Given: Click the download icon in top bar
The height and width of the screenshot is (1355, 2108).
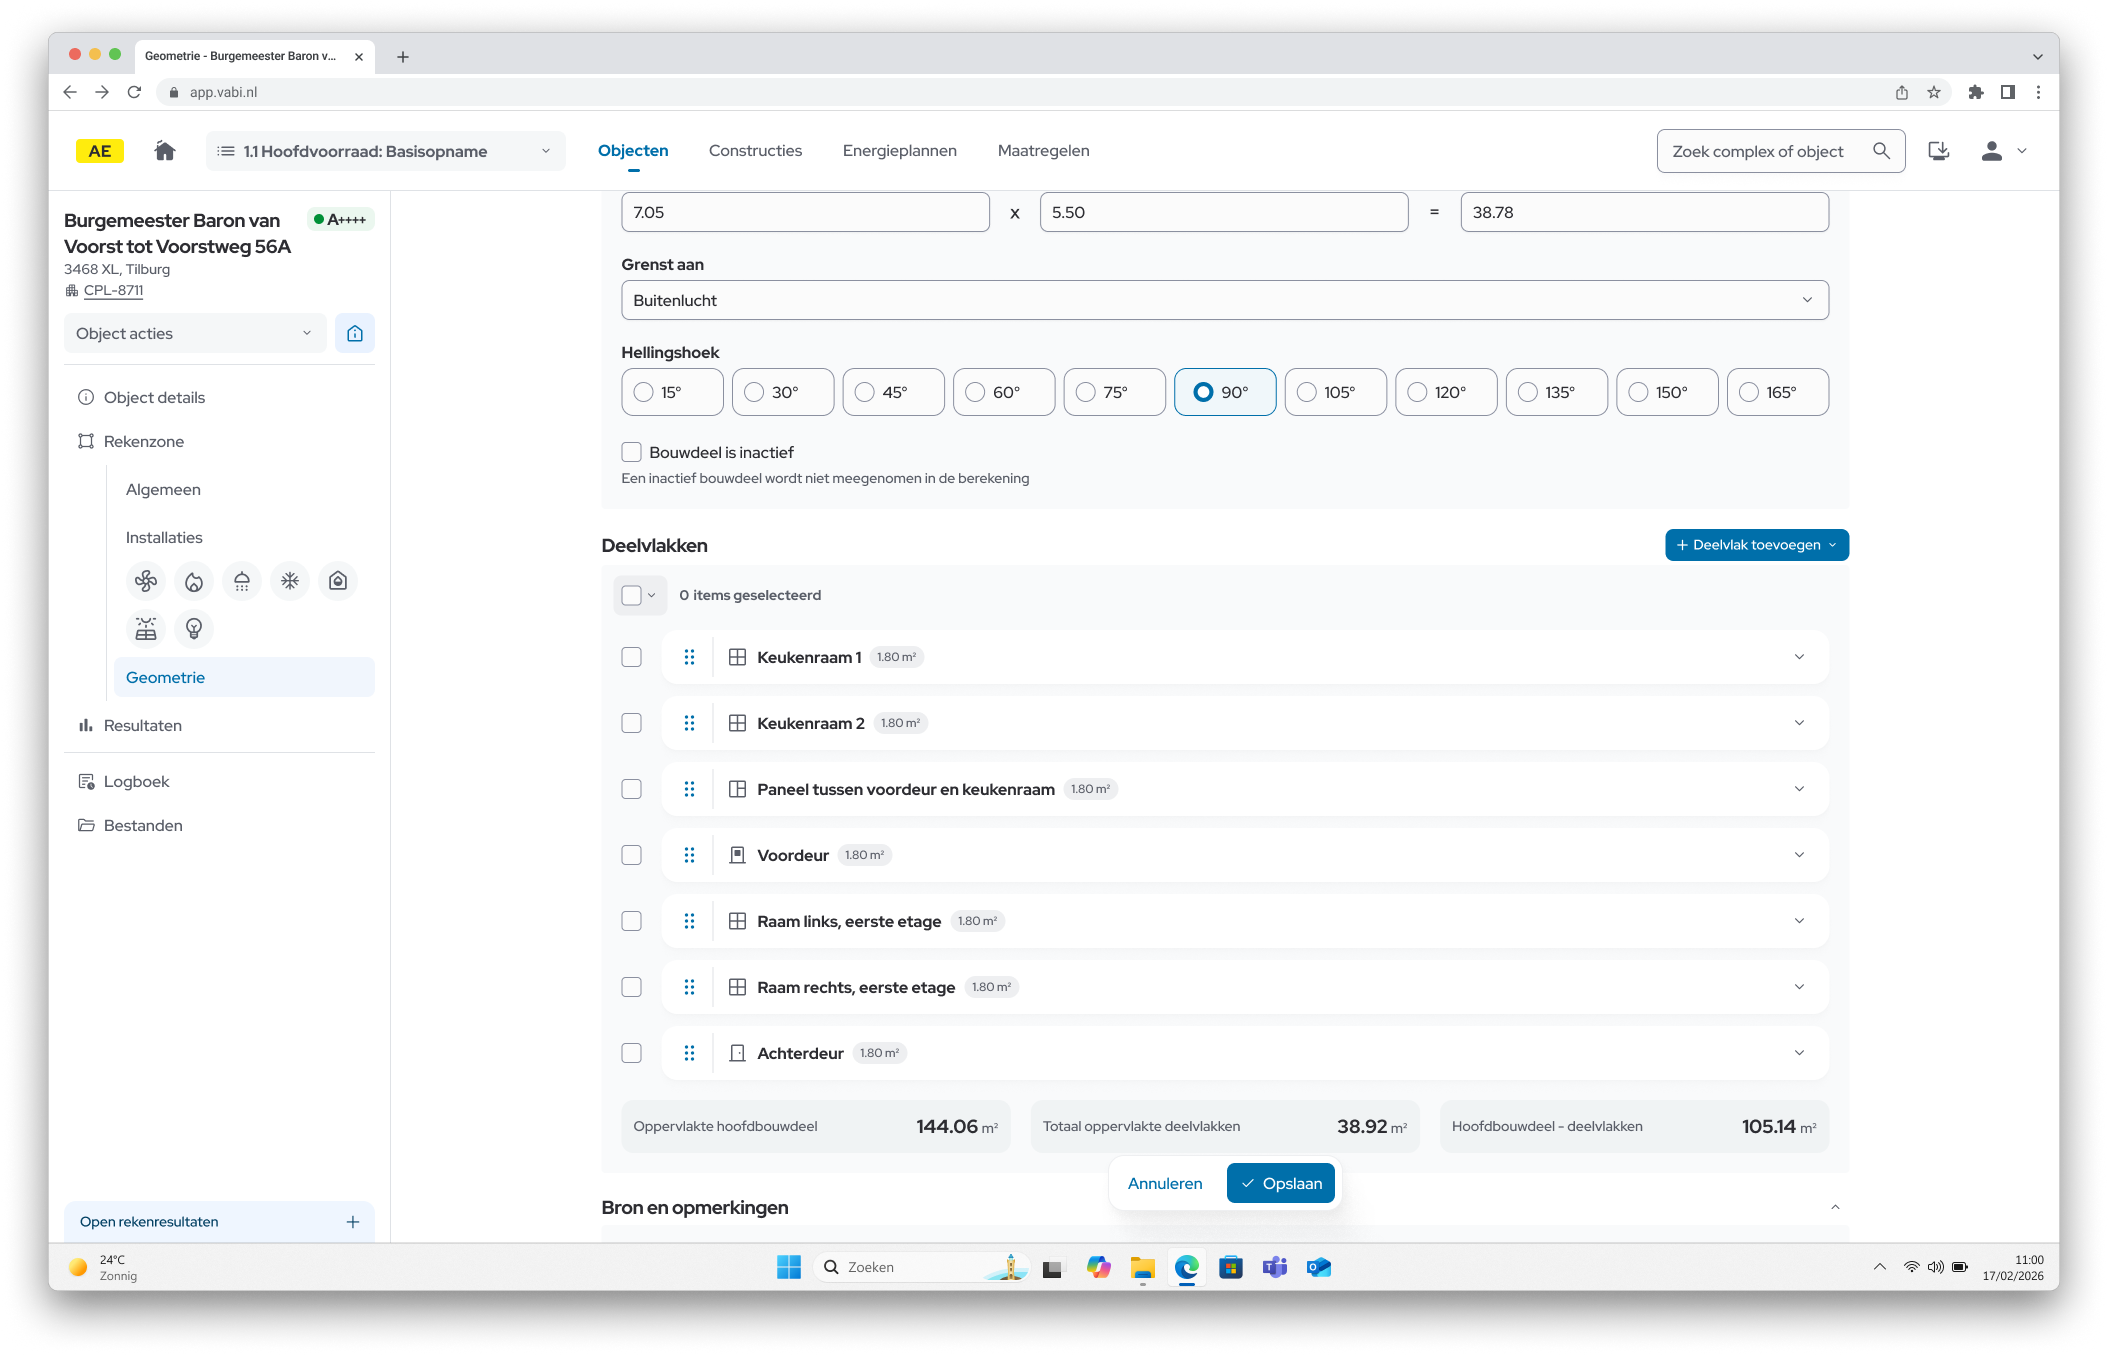Looking at the screenshot, I should point(1938,151).
